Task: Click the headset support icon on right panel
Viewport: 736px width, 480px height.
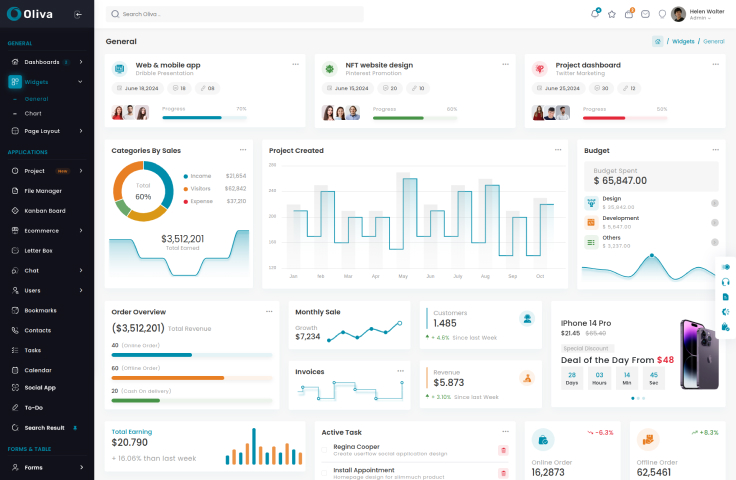Action: tap(725, 282)
